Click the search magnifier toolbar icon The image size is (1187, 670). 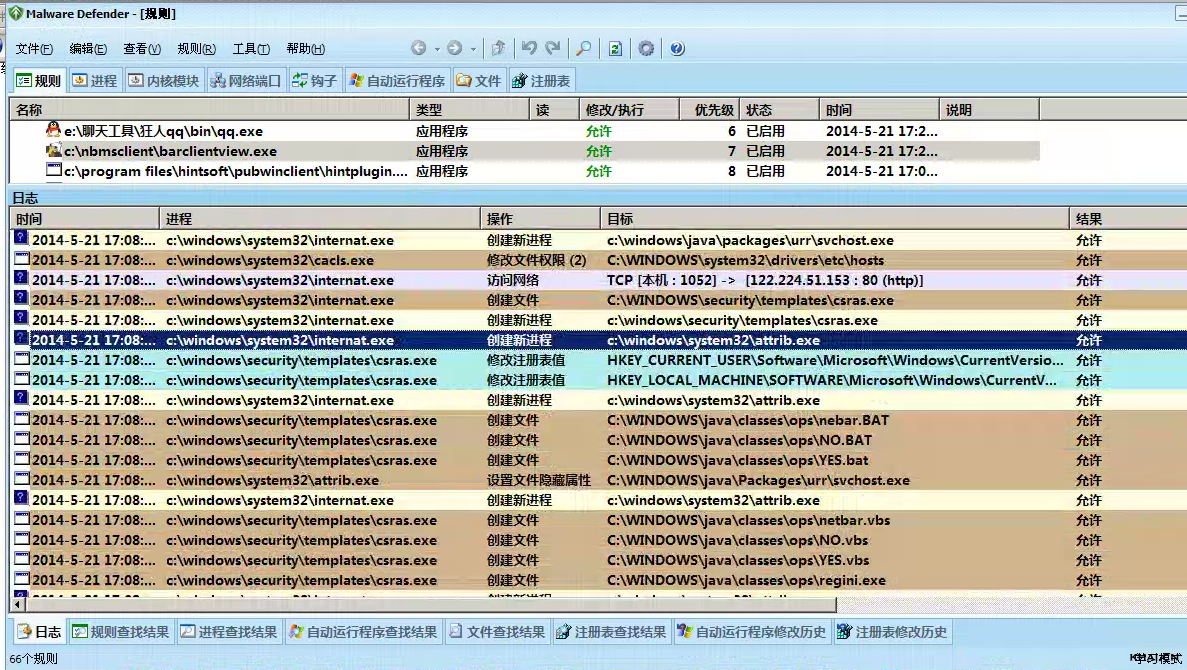(x=583, y=49)
